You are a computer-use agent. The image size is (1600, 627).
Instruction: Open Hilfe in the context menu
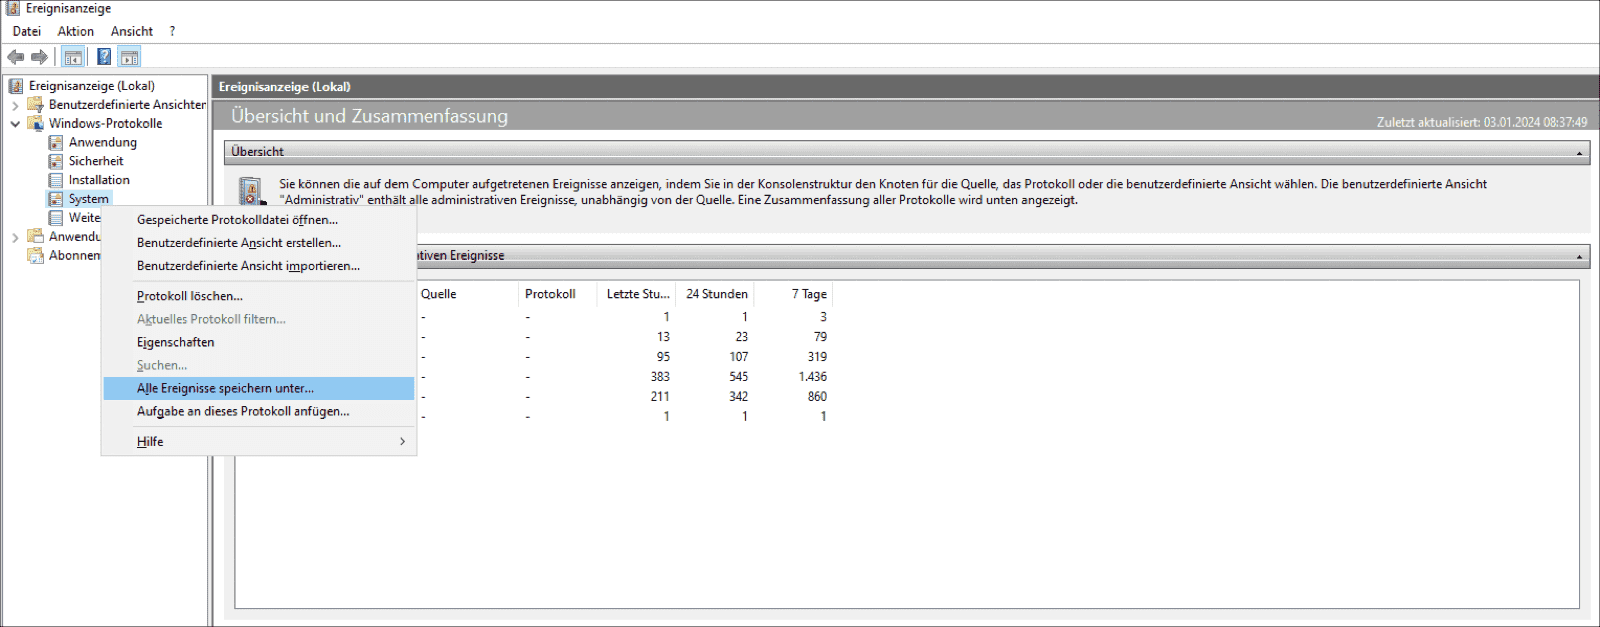click(x=259, y=441)
